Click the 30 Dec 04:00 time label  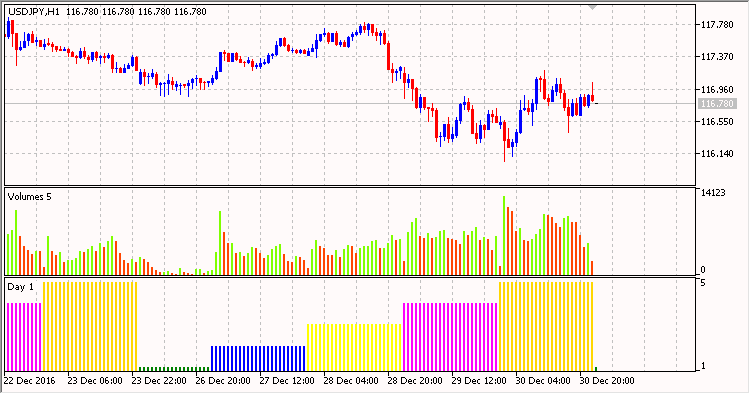pos(543,381)
